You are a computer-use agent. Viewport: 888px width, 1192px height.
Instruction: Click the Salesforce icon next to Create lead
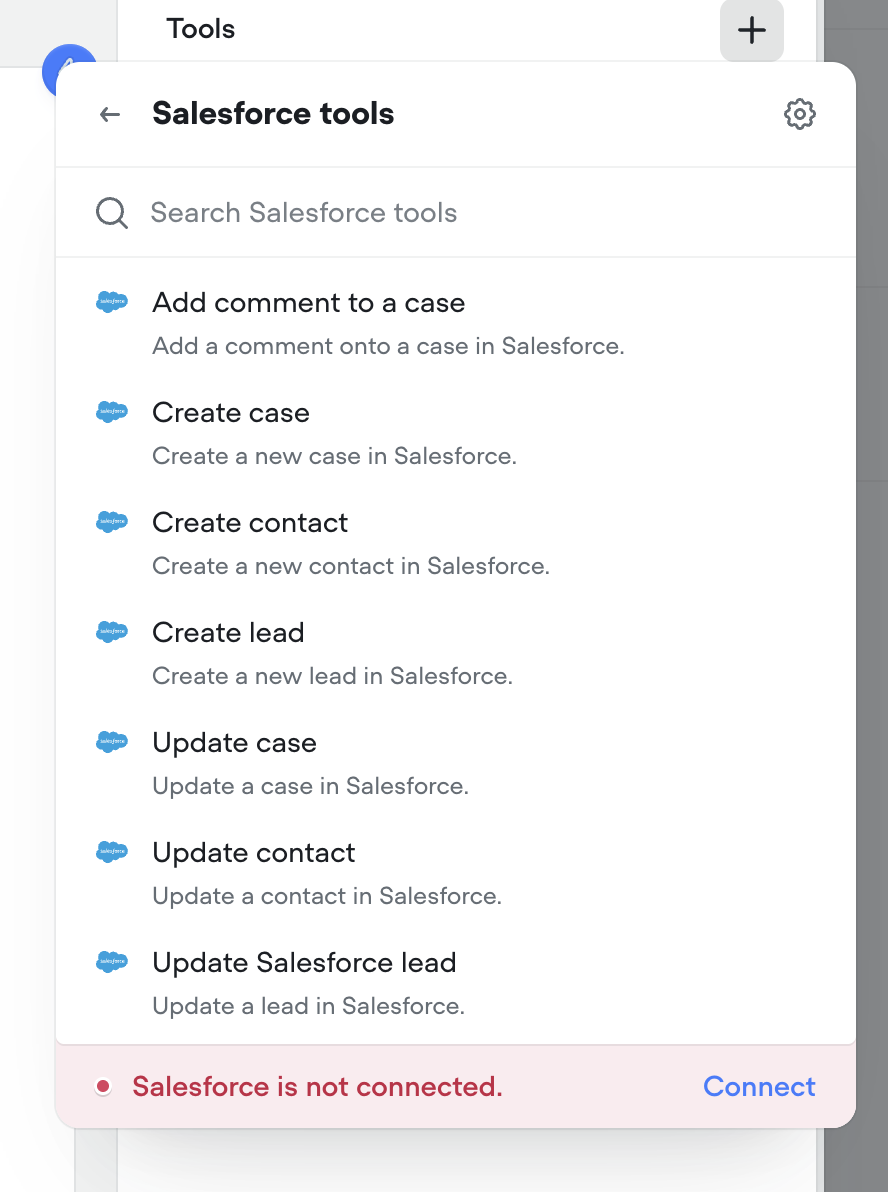112,631
